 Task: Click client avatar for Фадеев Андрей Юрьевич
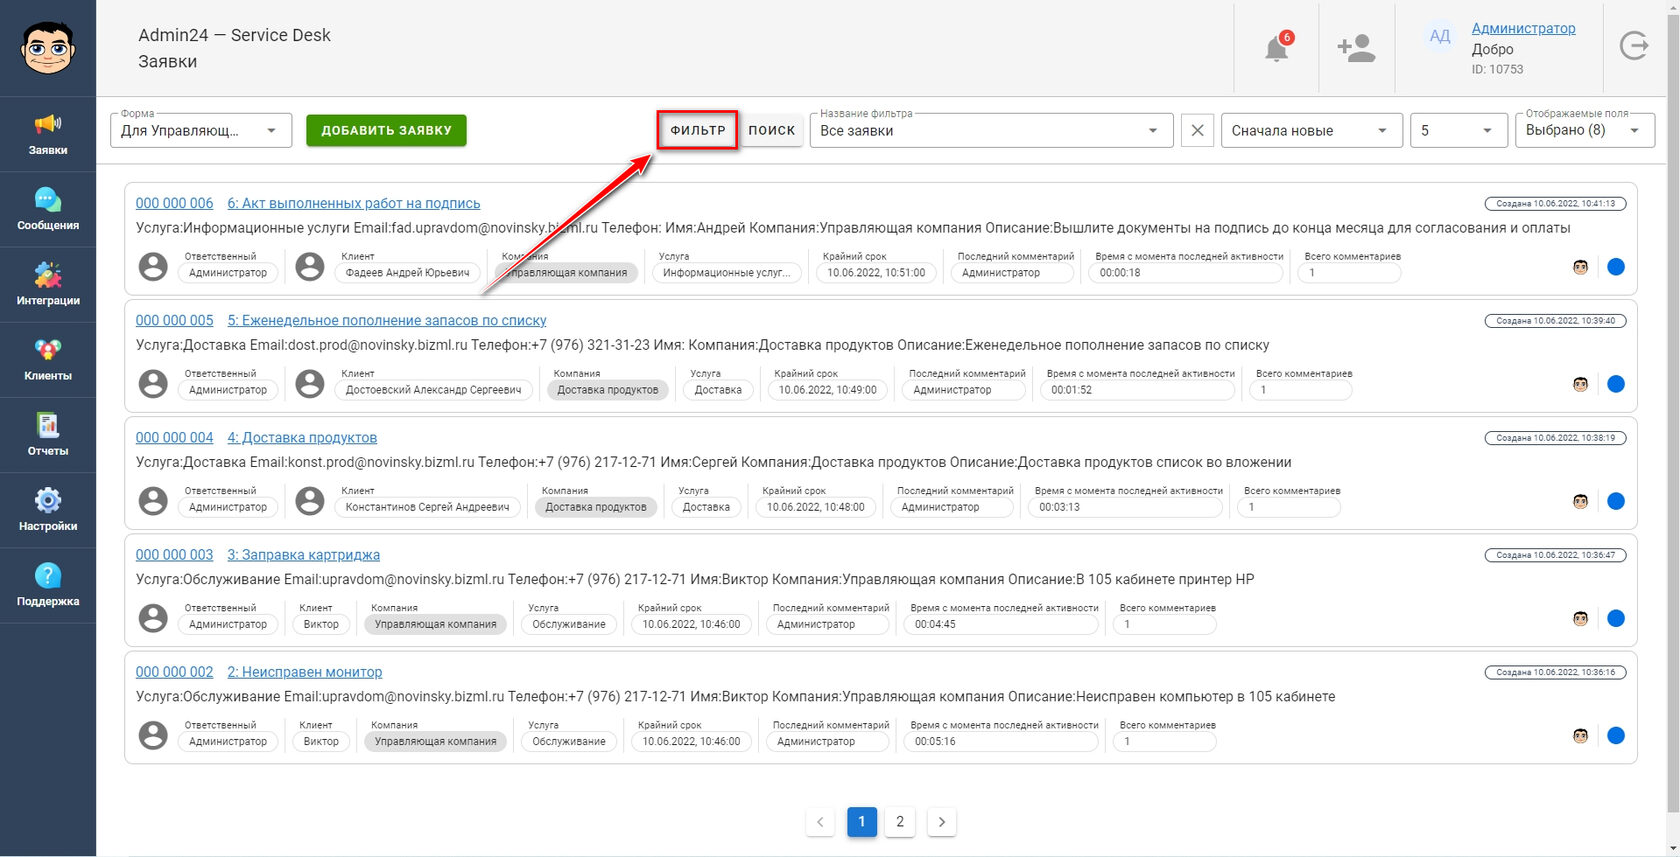(310, 266)
